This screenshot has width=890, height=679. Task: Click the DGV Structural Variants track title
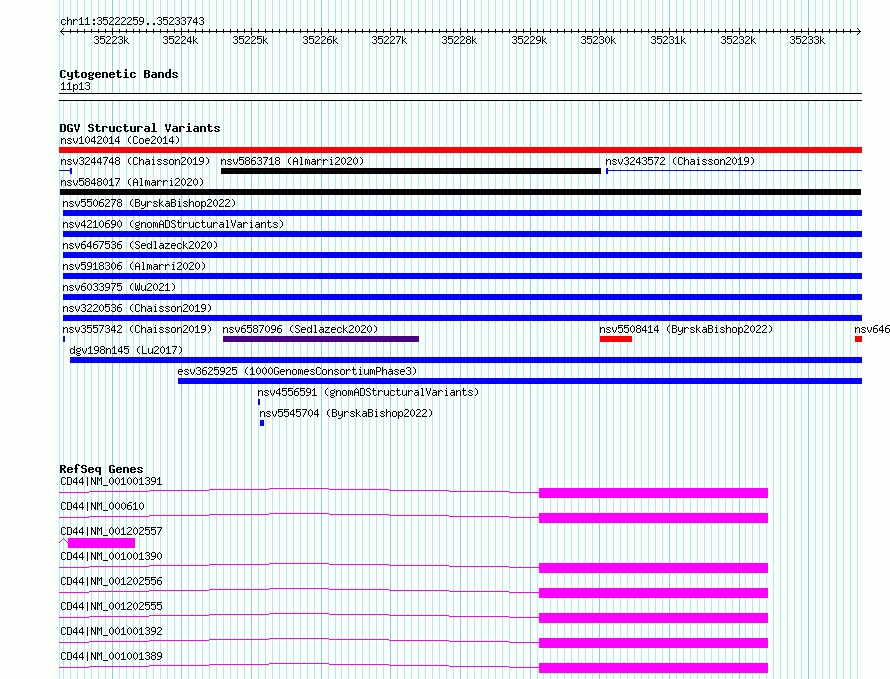click(140, 128)
